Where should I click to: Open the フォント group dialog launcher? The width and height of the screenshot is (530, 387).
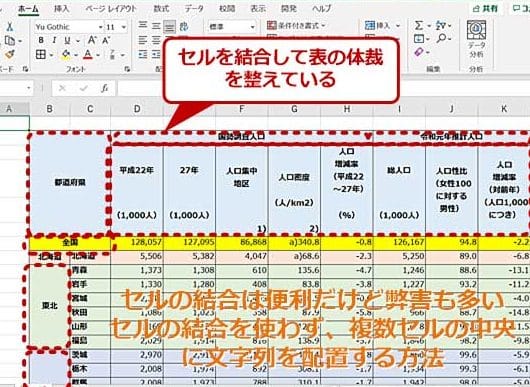click(127, 69)
